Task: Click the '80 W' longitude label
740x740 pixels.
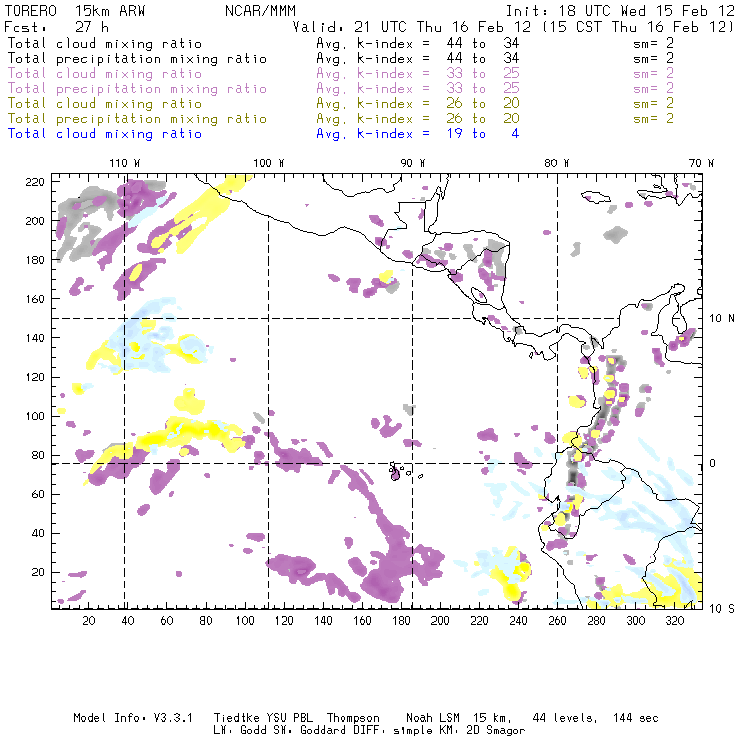Action: [557, 163]
